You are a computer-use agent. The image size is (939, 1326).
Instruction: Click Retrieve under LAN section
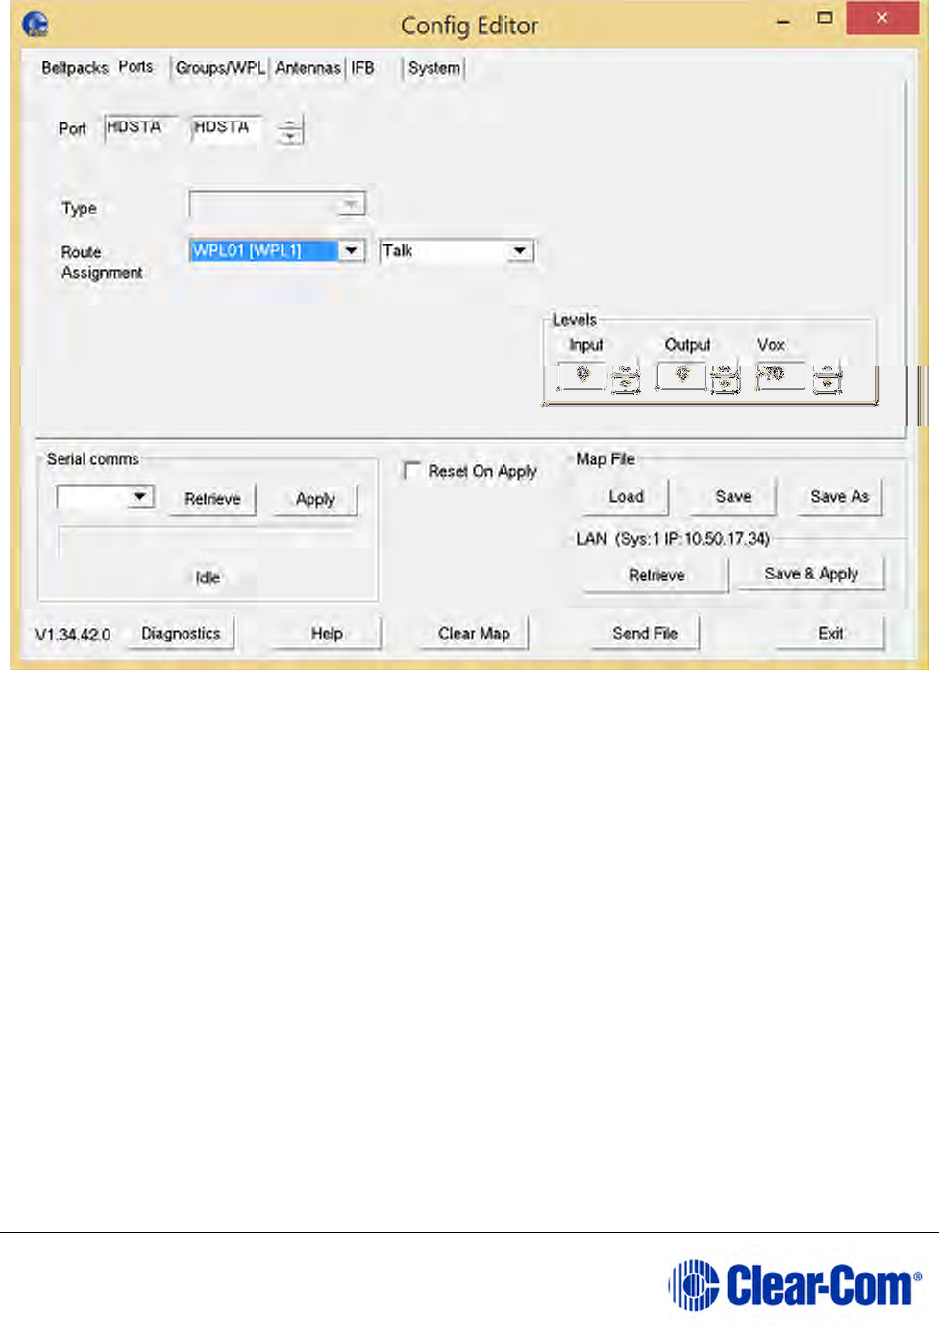657,575
